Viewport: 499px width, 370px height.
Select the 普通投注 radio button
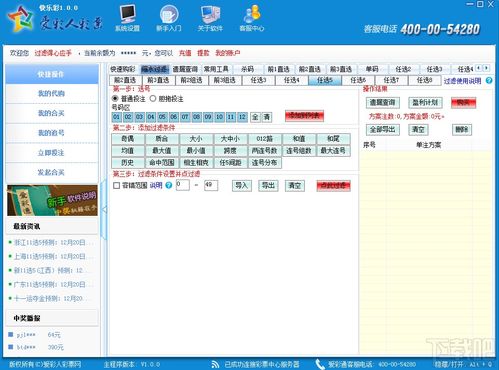click(x=115, y=99)
